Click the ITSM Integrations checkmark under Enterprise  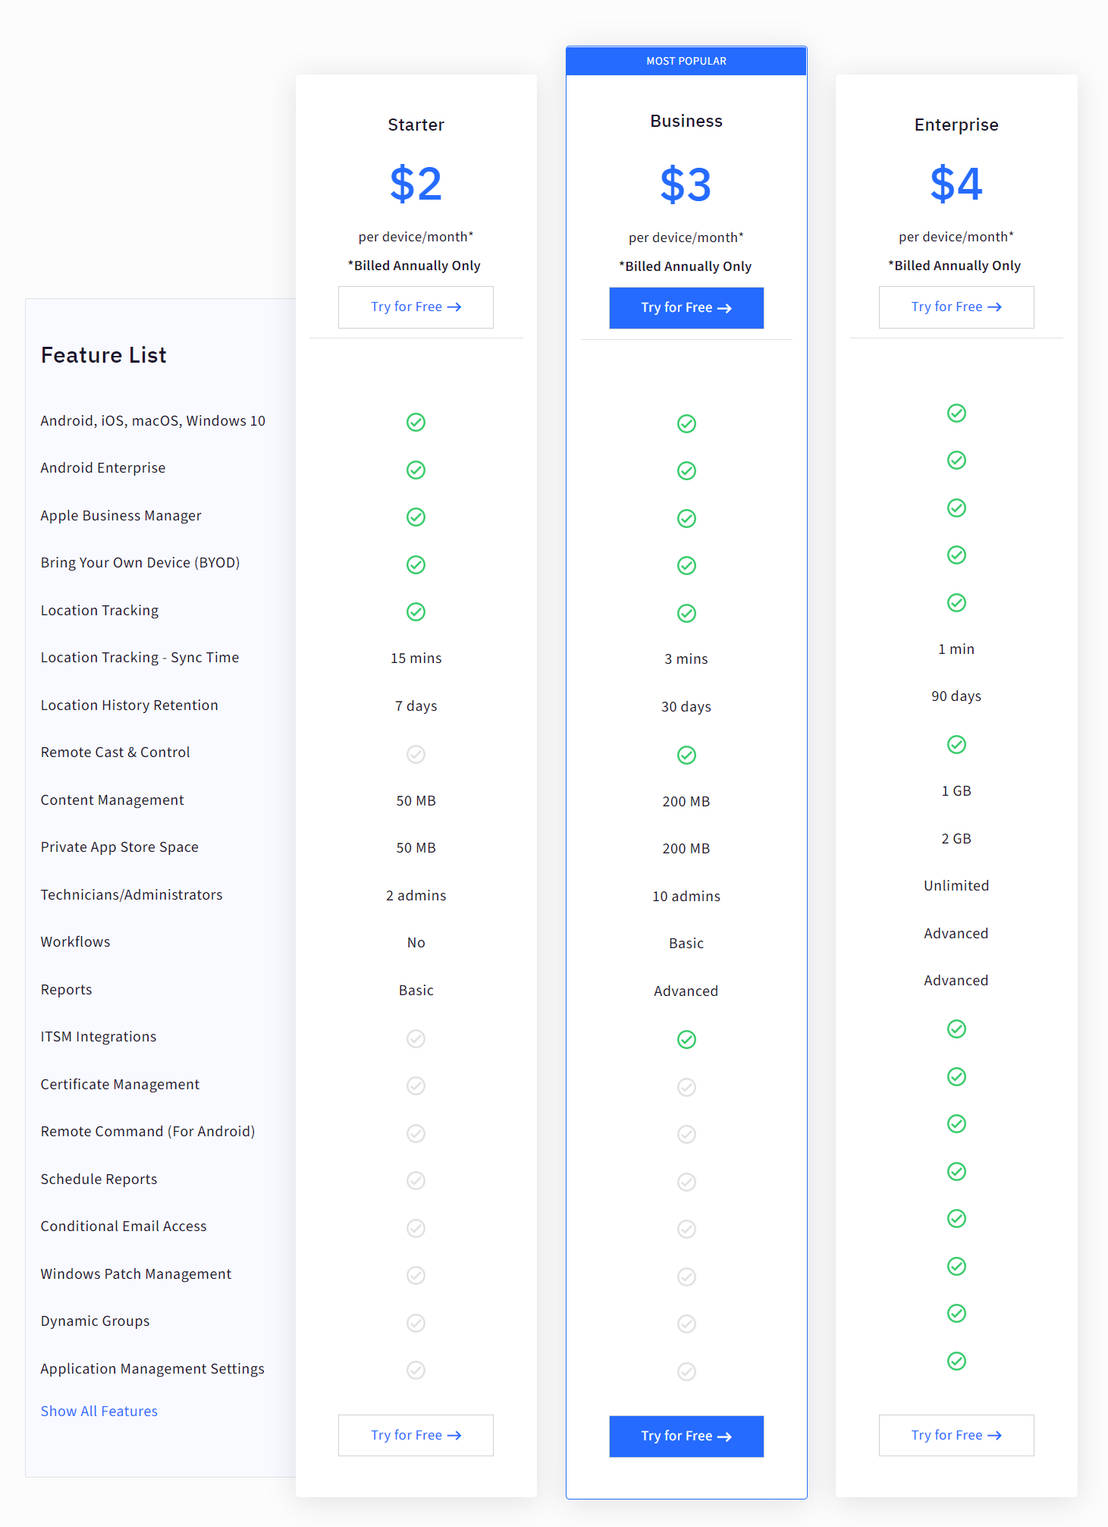(x=956, y=1028)
